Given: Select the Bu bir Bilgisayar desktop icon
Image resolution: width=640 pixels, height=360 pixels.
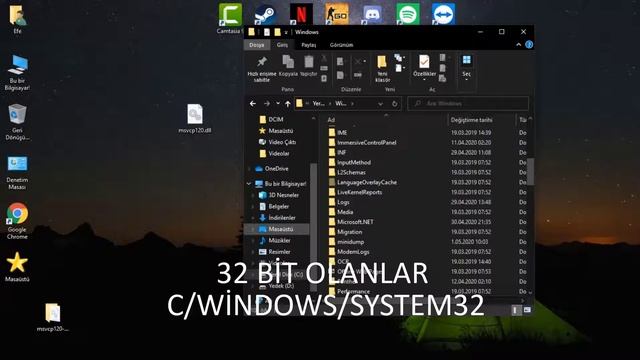Looking at the screenshot, I should click(17, 72).
